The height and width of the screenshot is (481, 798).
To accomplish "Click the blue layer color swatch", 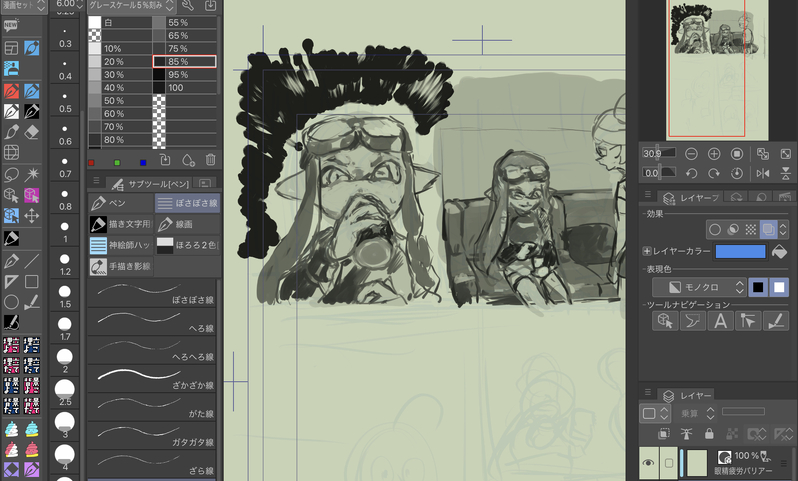I will coord(740,251).
